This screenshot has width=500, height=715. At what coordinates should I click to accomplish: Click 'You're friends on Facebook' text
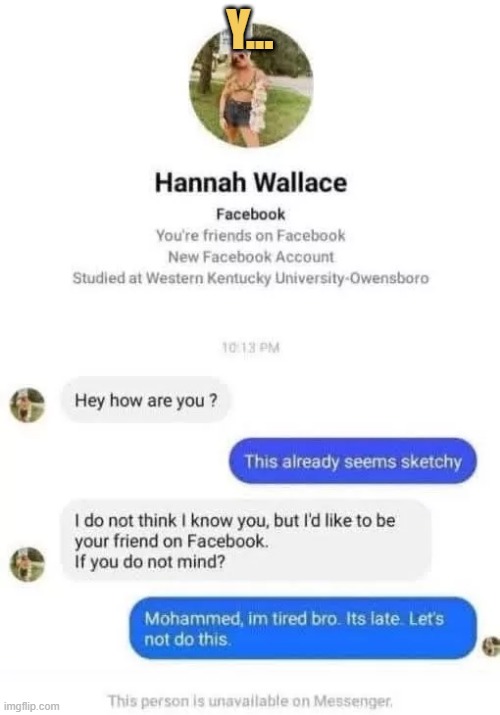point(251,236)
